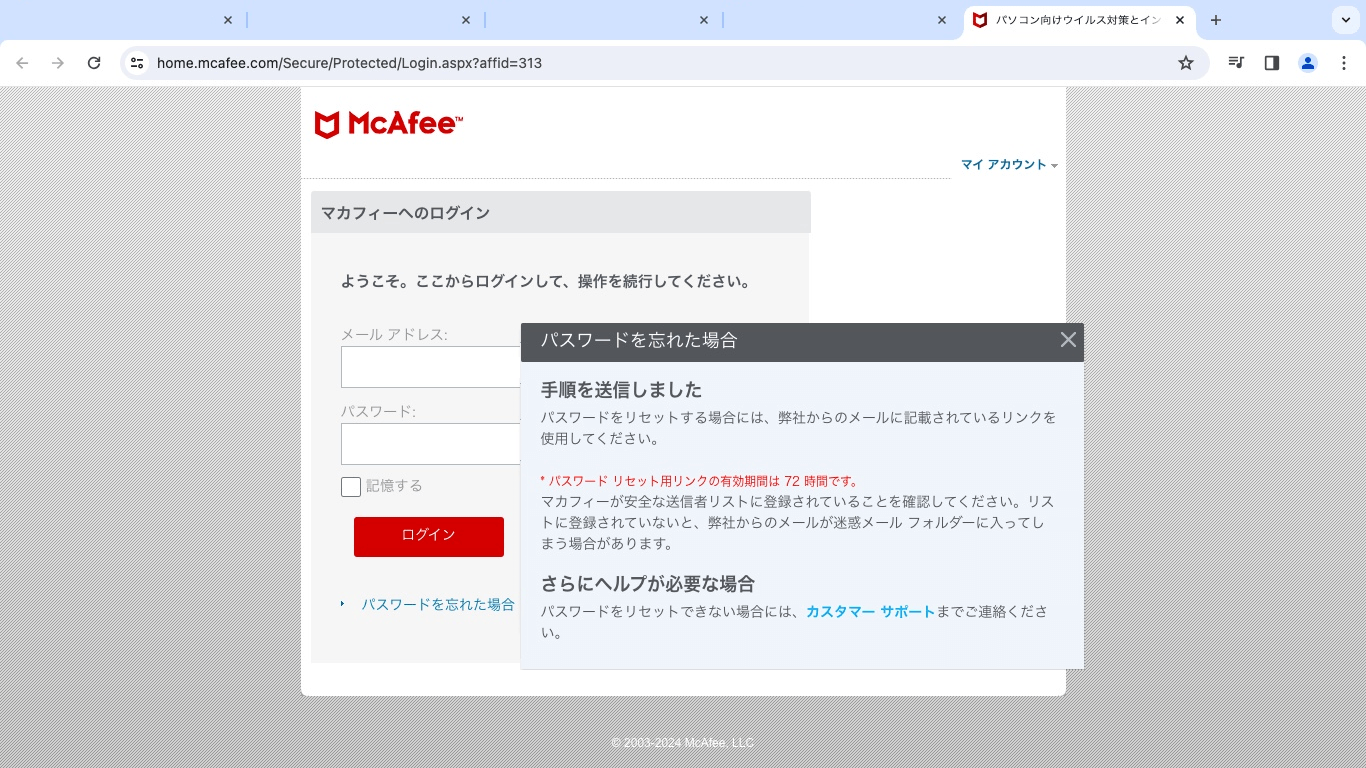Image resolution: width=1366 pixels, height=768 pixels.
Task: Click the パスワード input field
Action: [x=431, y=444]
